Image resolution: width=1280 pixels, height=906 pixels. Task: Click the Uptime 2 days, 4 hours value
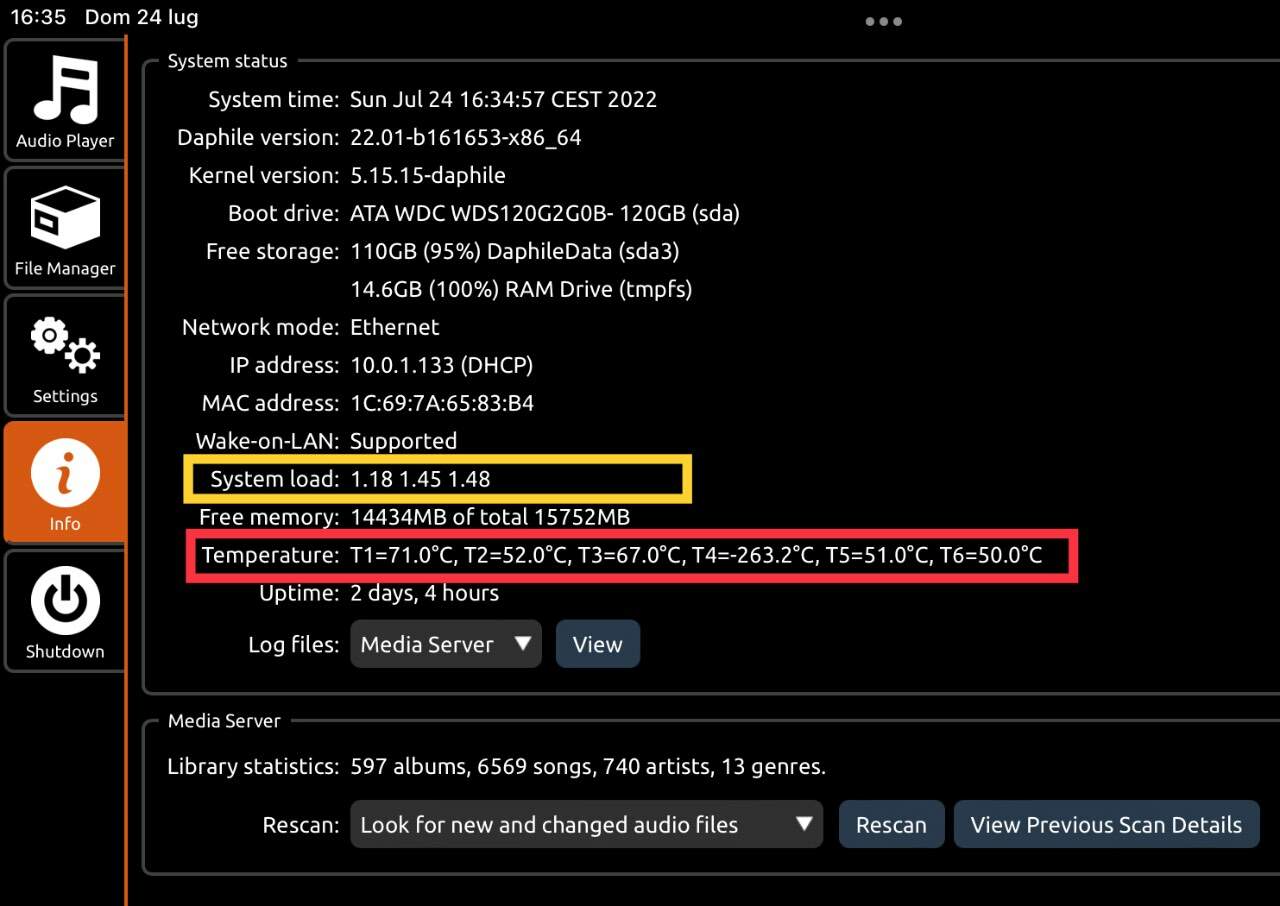tap(425, 594)
